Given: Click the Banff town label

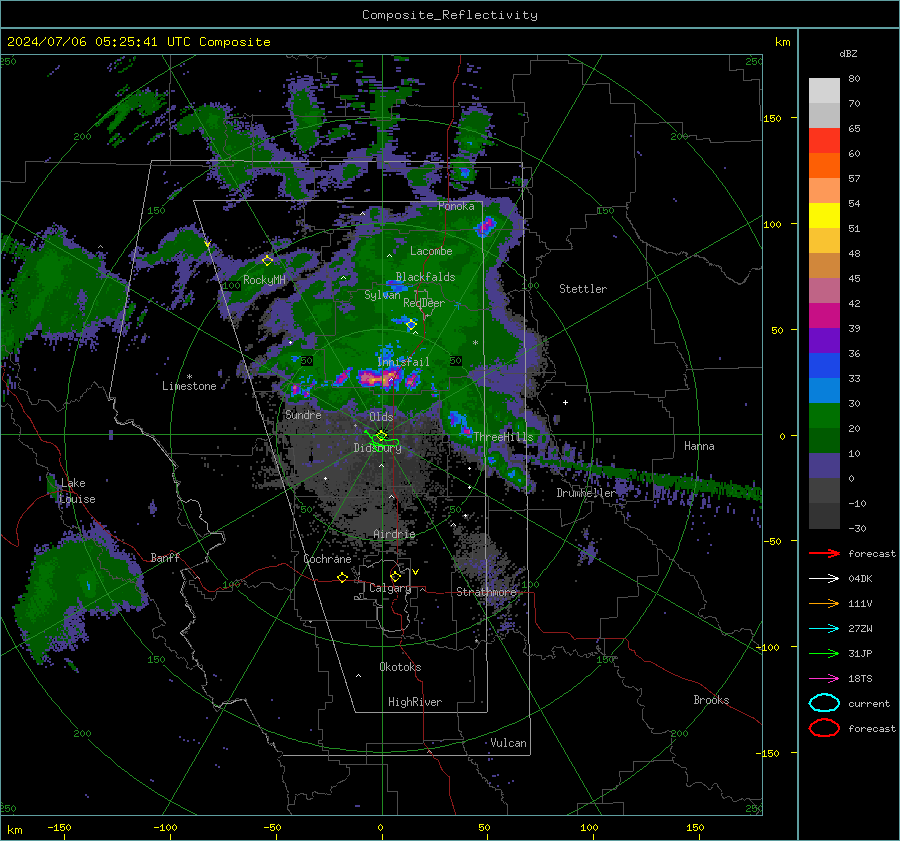Looking at the screenshot, I should pos(165,557).
